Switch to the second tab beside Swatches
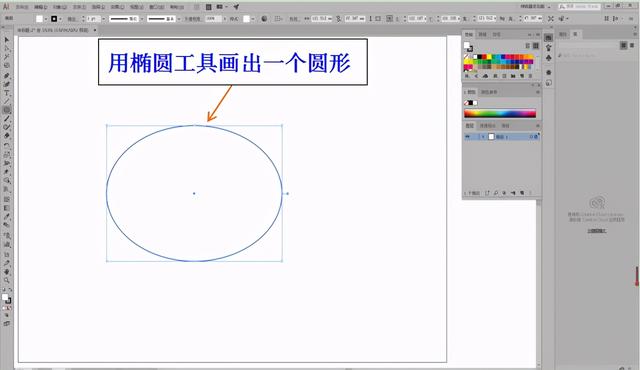Viewport: 640px width, 370px height. [482, 35]
